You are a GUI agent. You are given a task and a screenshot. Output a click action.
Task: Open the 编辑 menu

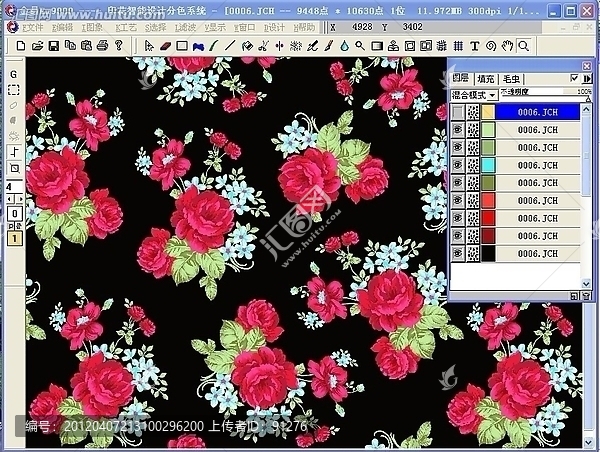62,28
